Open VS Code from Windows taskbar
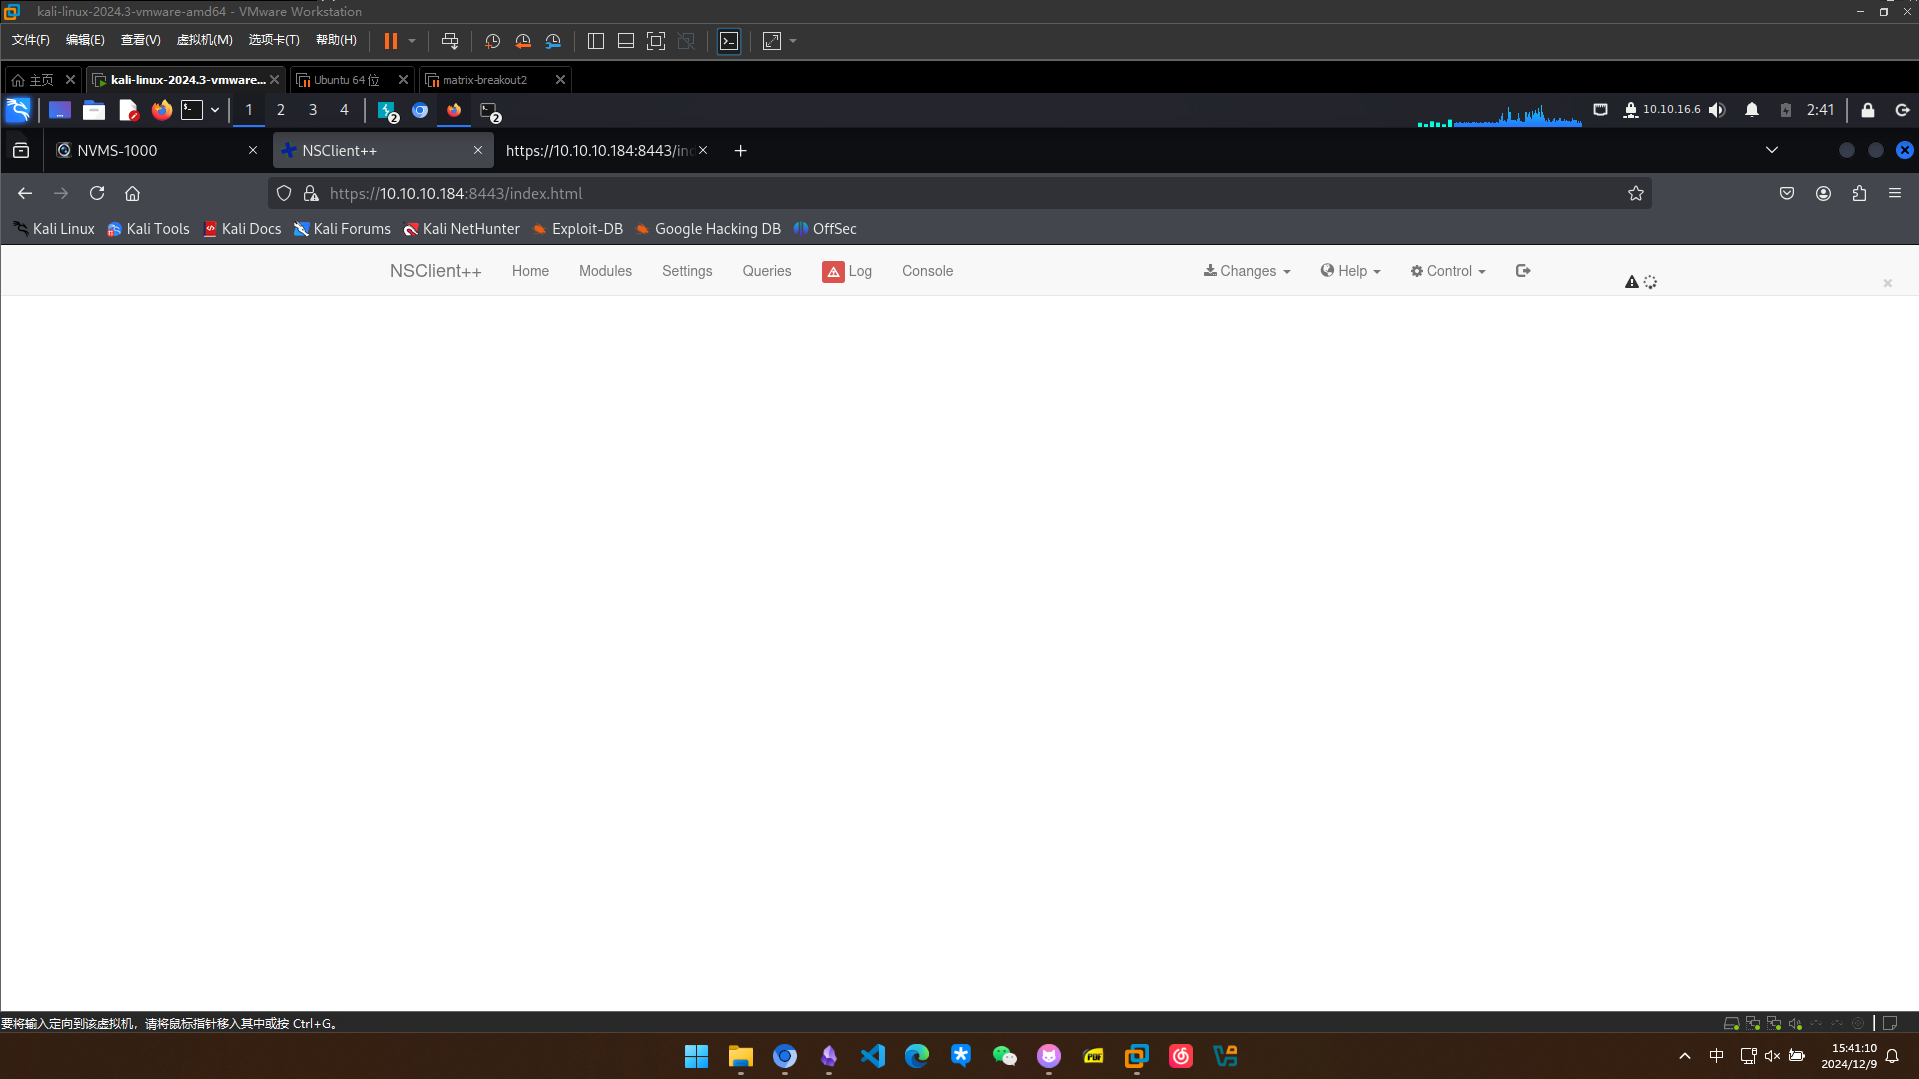The height and width of the screenshot is (1079, 1919). coord(872,1056)
